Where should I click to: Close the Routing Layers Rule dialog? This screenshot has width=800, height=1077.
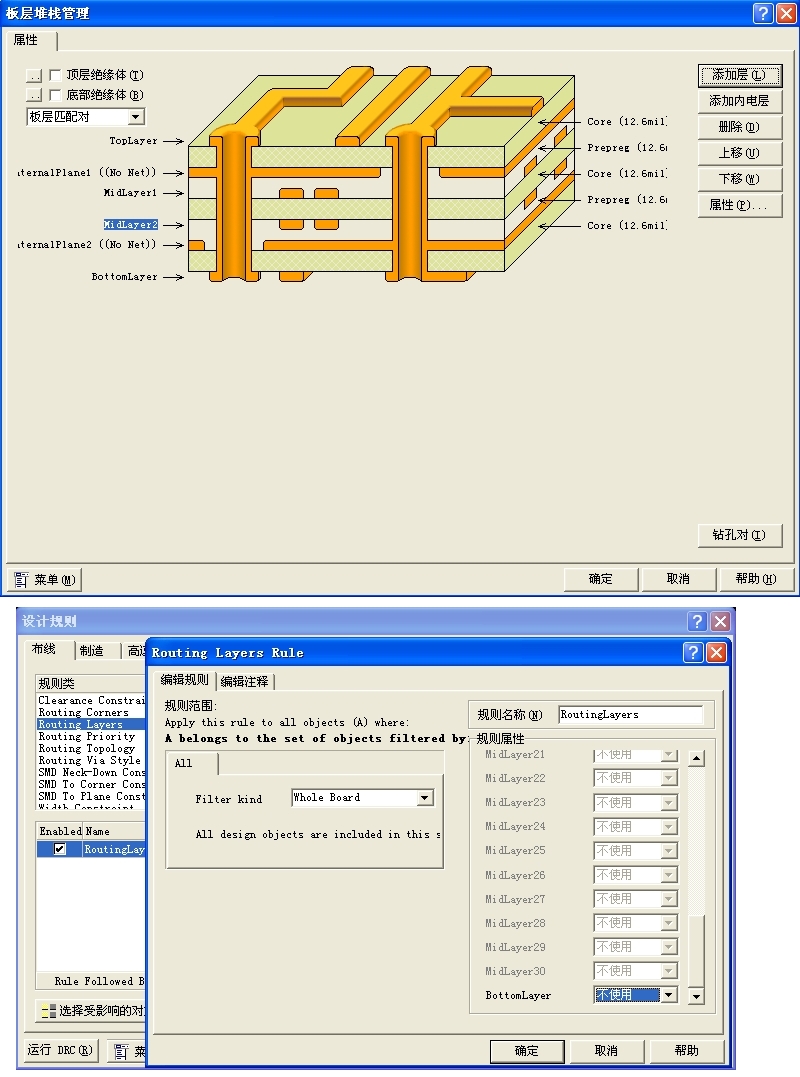pyautogui.click(x=716, y=652)
